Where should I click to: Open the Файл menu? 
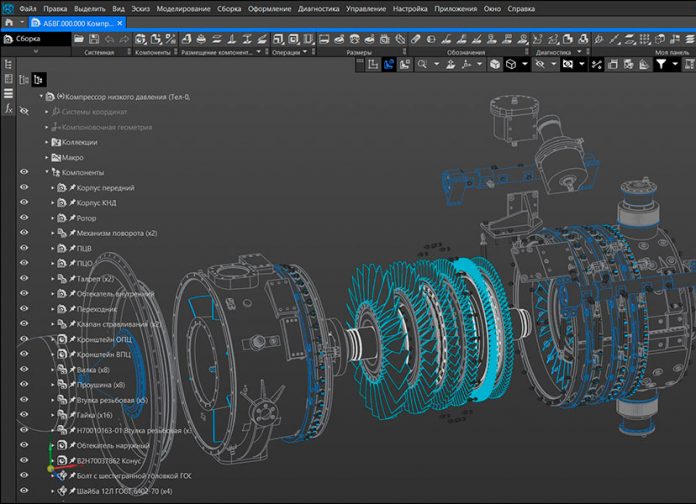pyautogui.click(x=28, y=8)
